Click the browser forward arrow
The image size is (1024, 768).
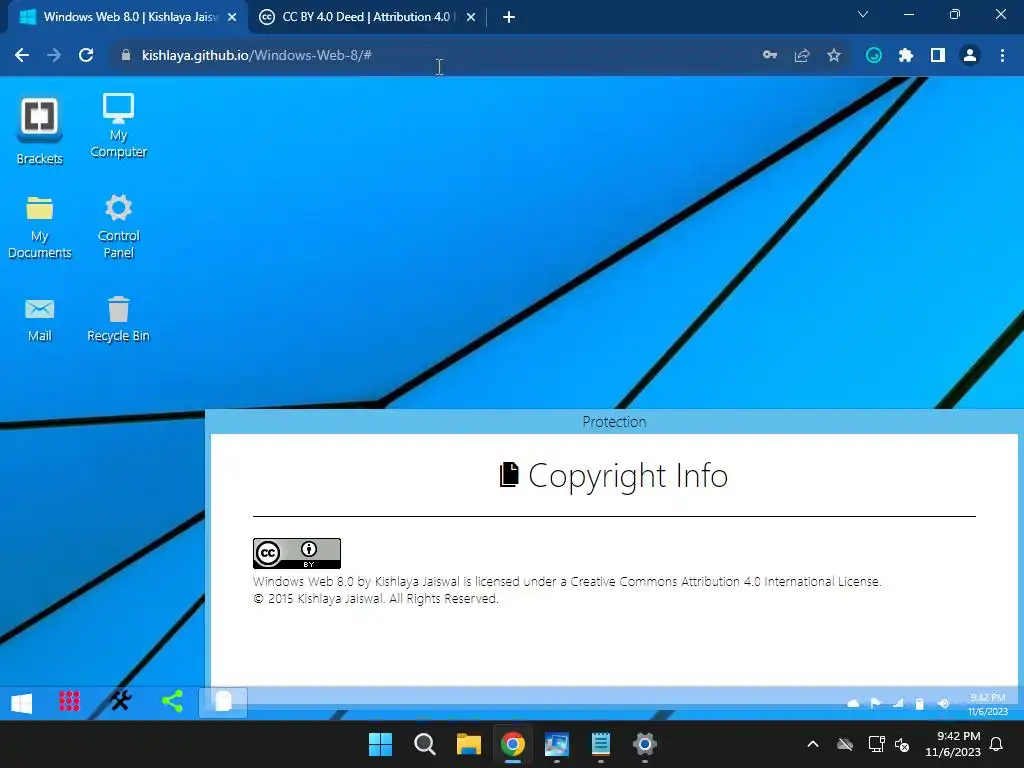54,56
